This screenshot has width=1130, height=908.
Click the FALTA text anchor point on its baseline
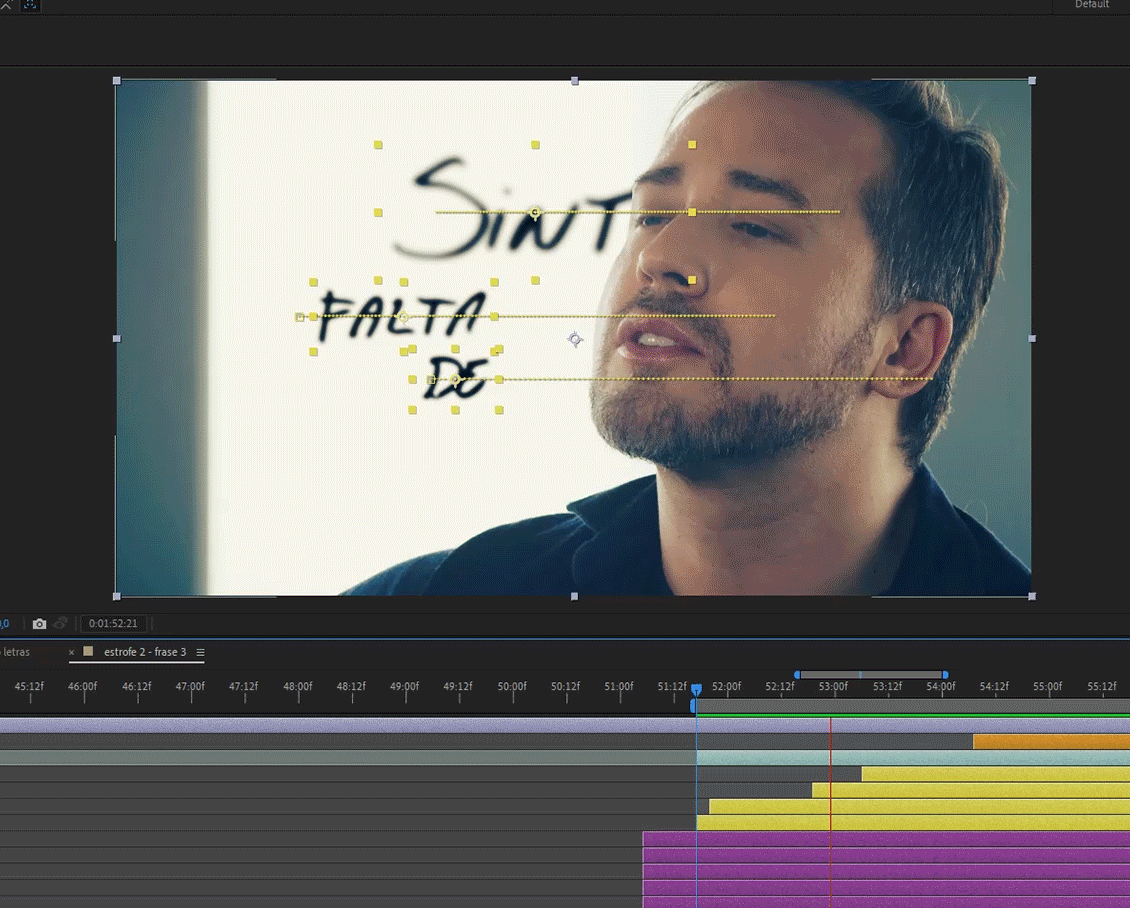(403, 316)
